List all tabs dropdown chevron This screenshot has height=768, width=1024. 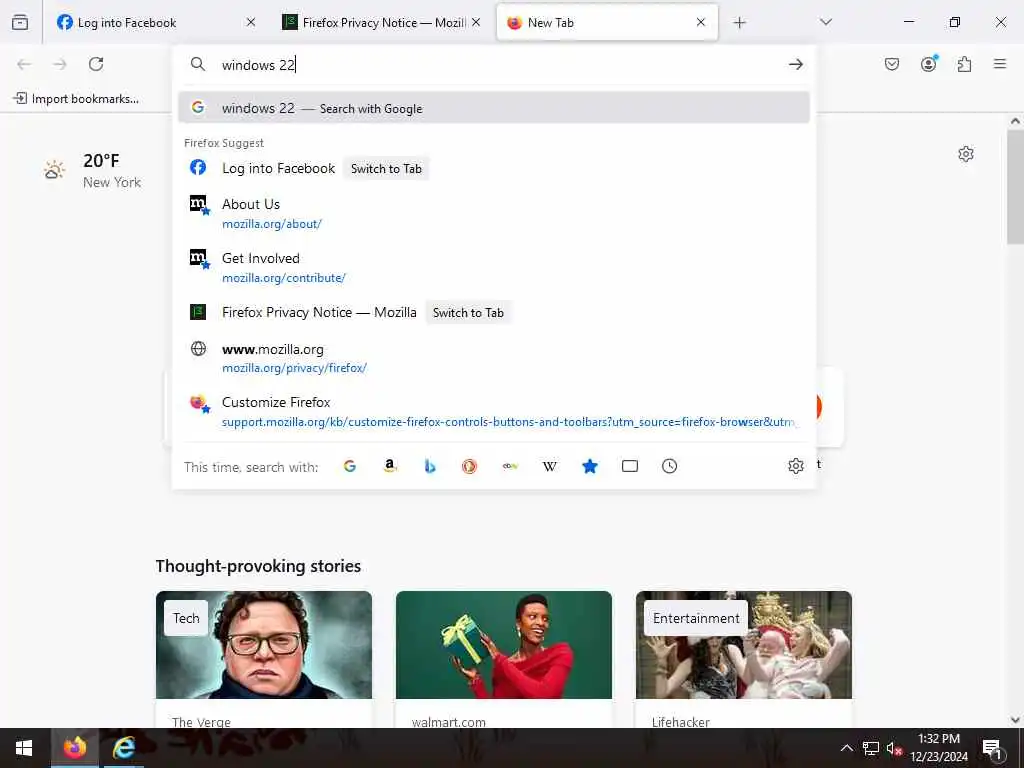coord(826,22)
